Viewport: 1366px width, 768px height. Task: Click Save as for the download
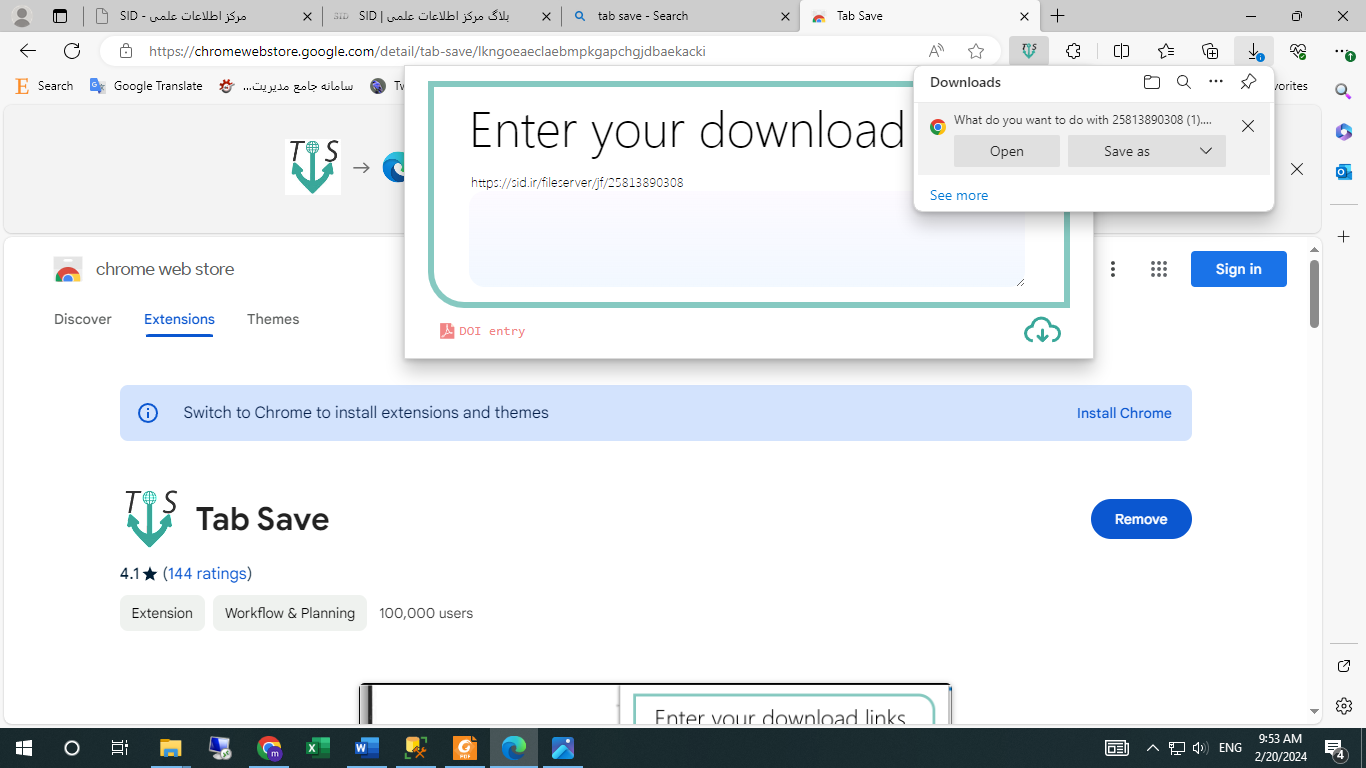1127,151
